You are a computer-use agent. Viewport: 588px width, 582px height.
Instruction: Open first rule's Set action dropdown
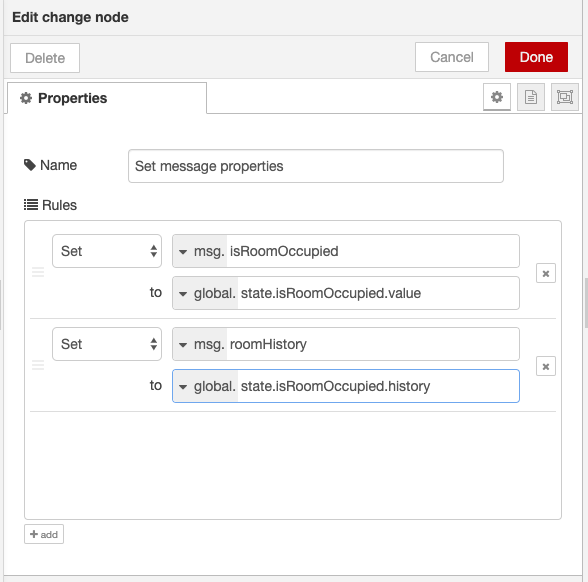point(107,251)
